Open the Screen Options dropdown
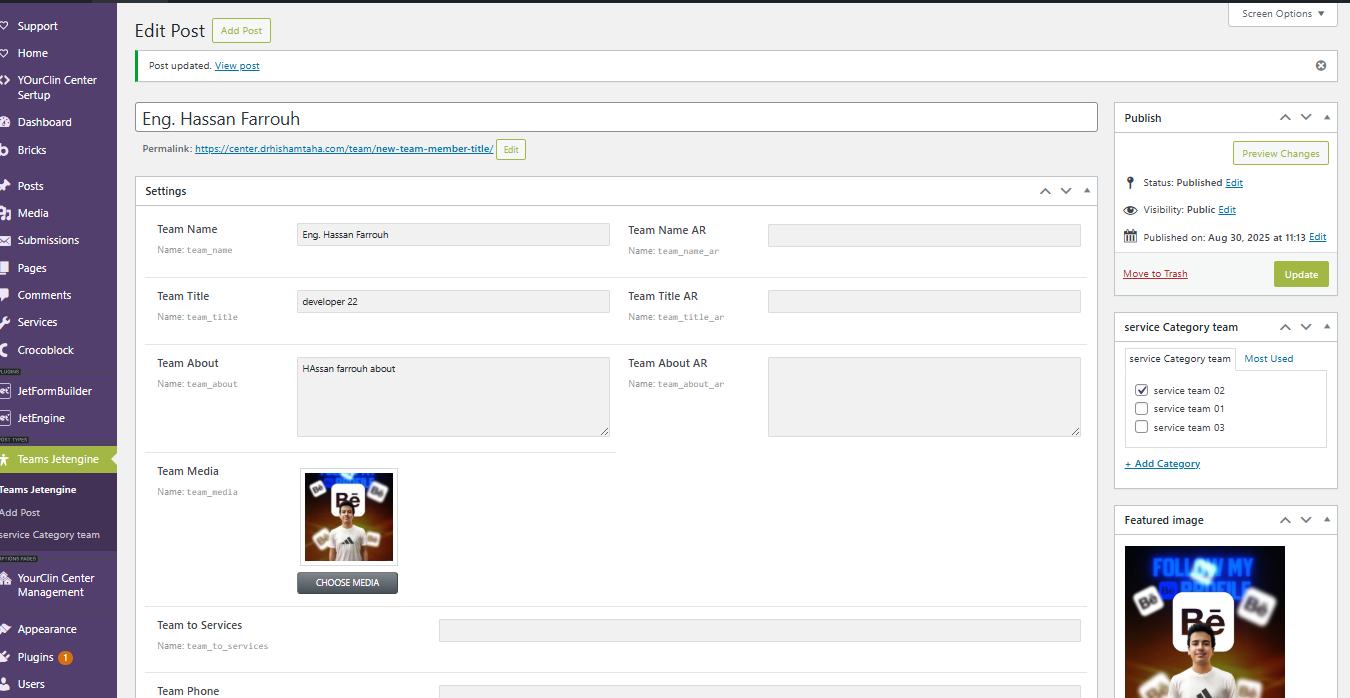The height and width of the screenshot is (698, 1350). [1282, 14]
